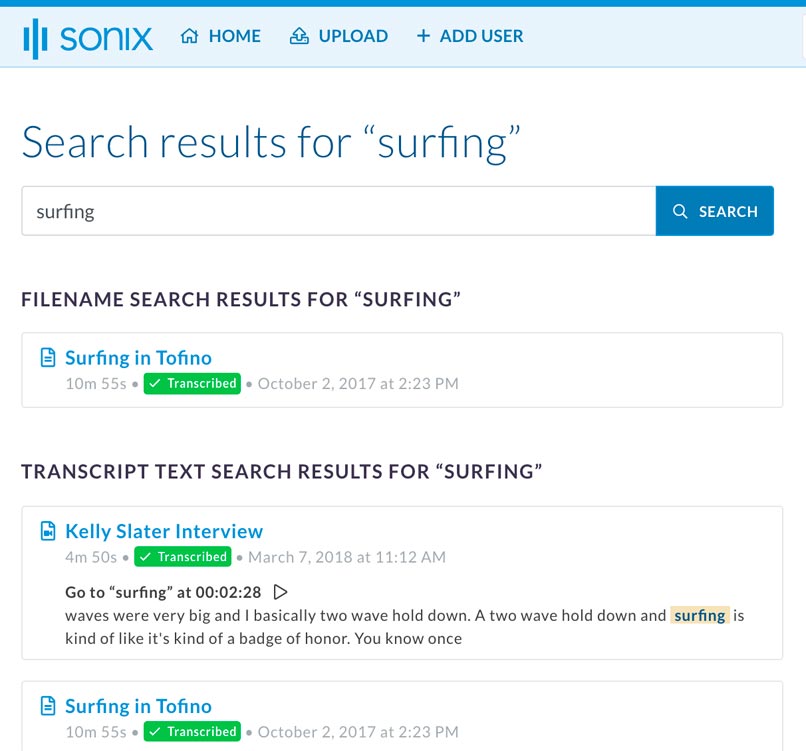The image size is (806, 751).
Task: Click the plus icon next to ADD USER
Action: tap(424, 35)
